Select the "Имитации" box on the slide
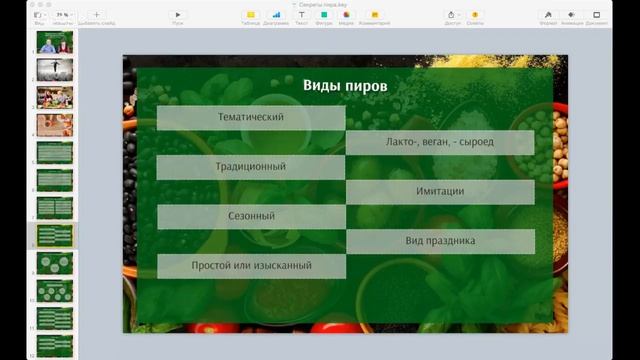 tap(440, 192)
